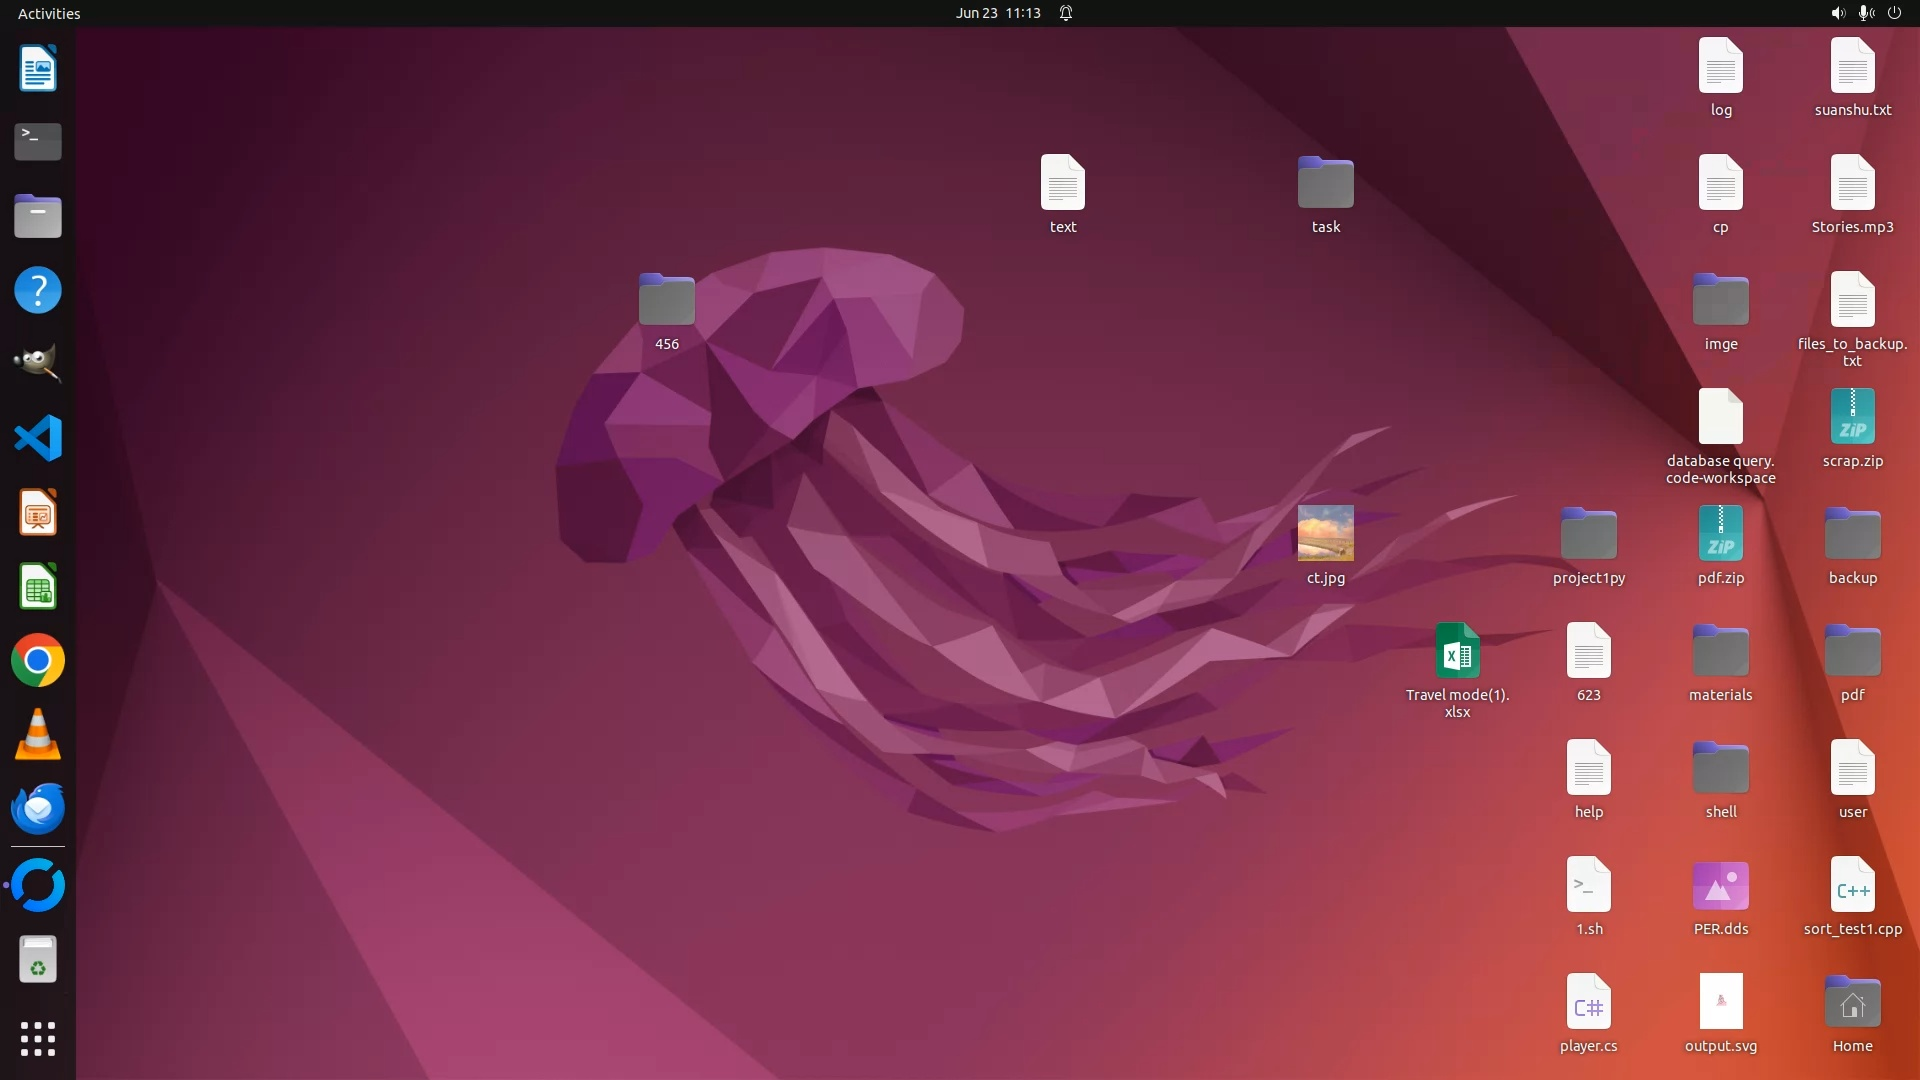Open the Activities overview
Image resolution: width=1920 pixels, height=1080 pixels.
49,13
